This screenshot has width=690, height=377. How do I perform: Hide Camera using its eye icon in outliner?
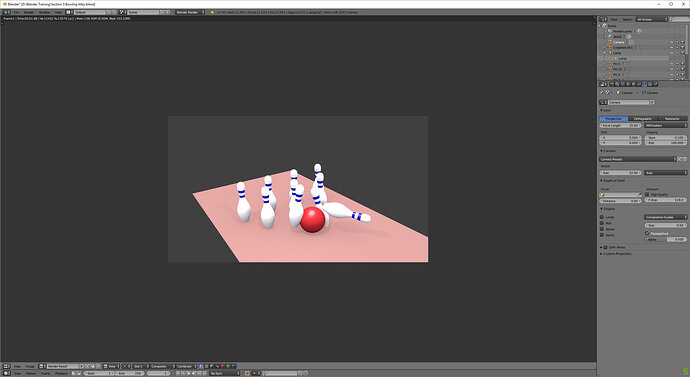672,42
